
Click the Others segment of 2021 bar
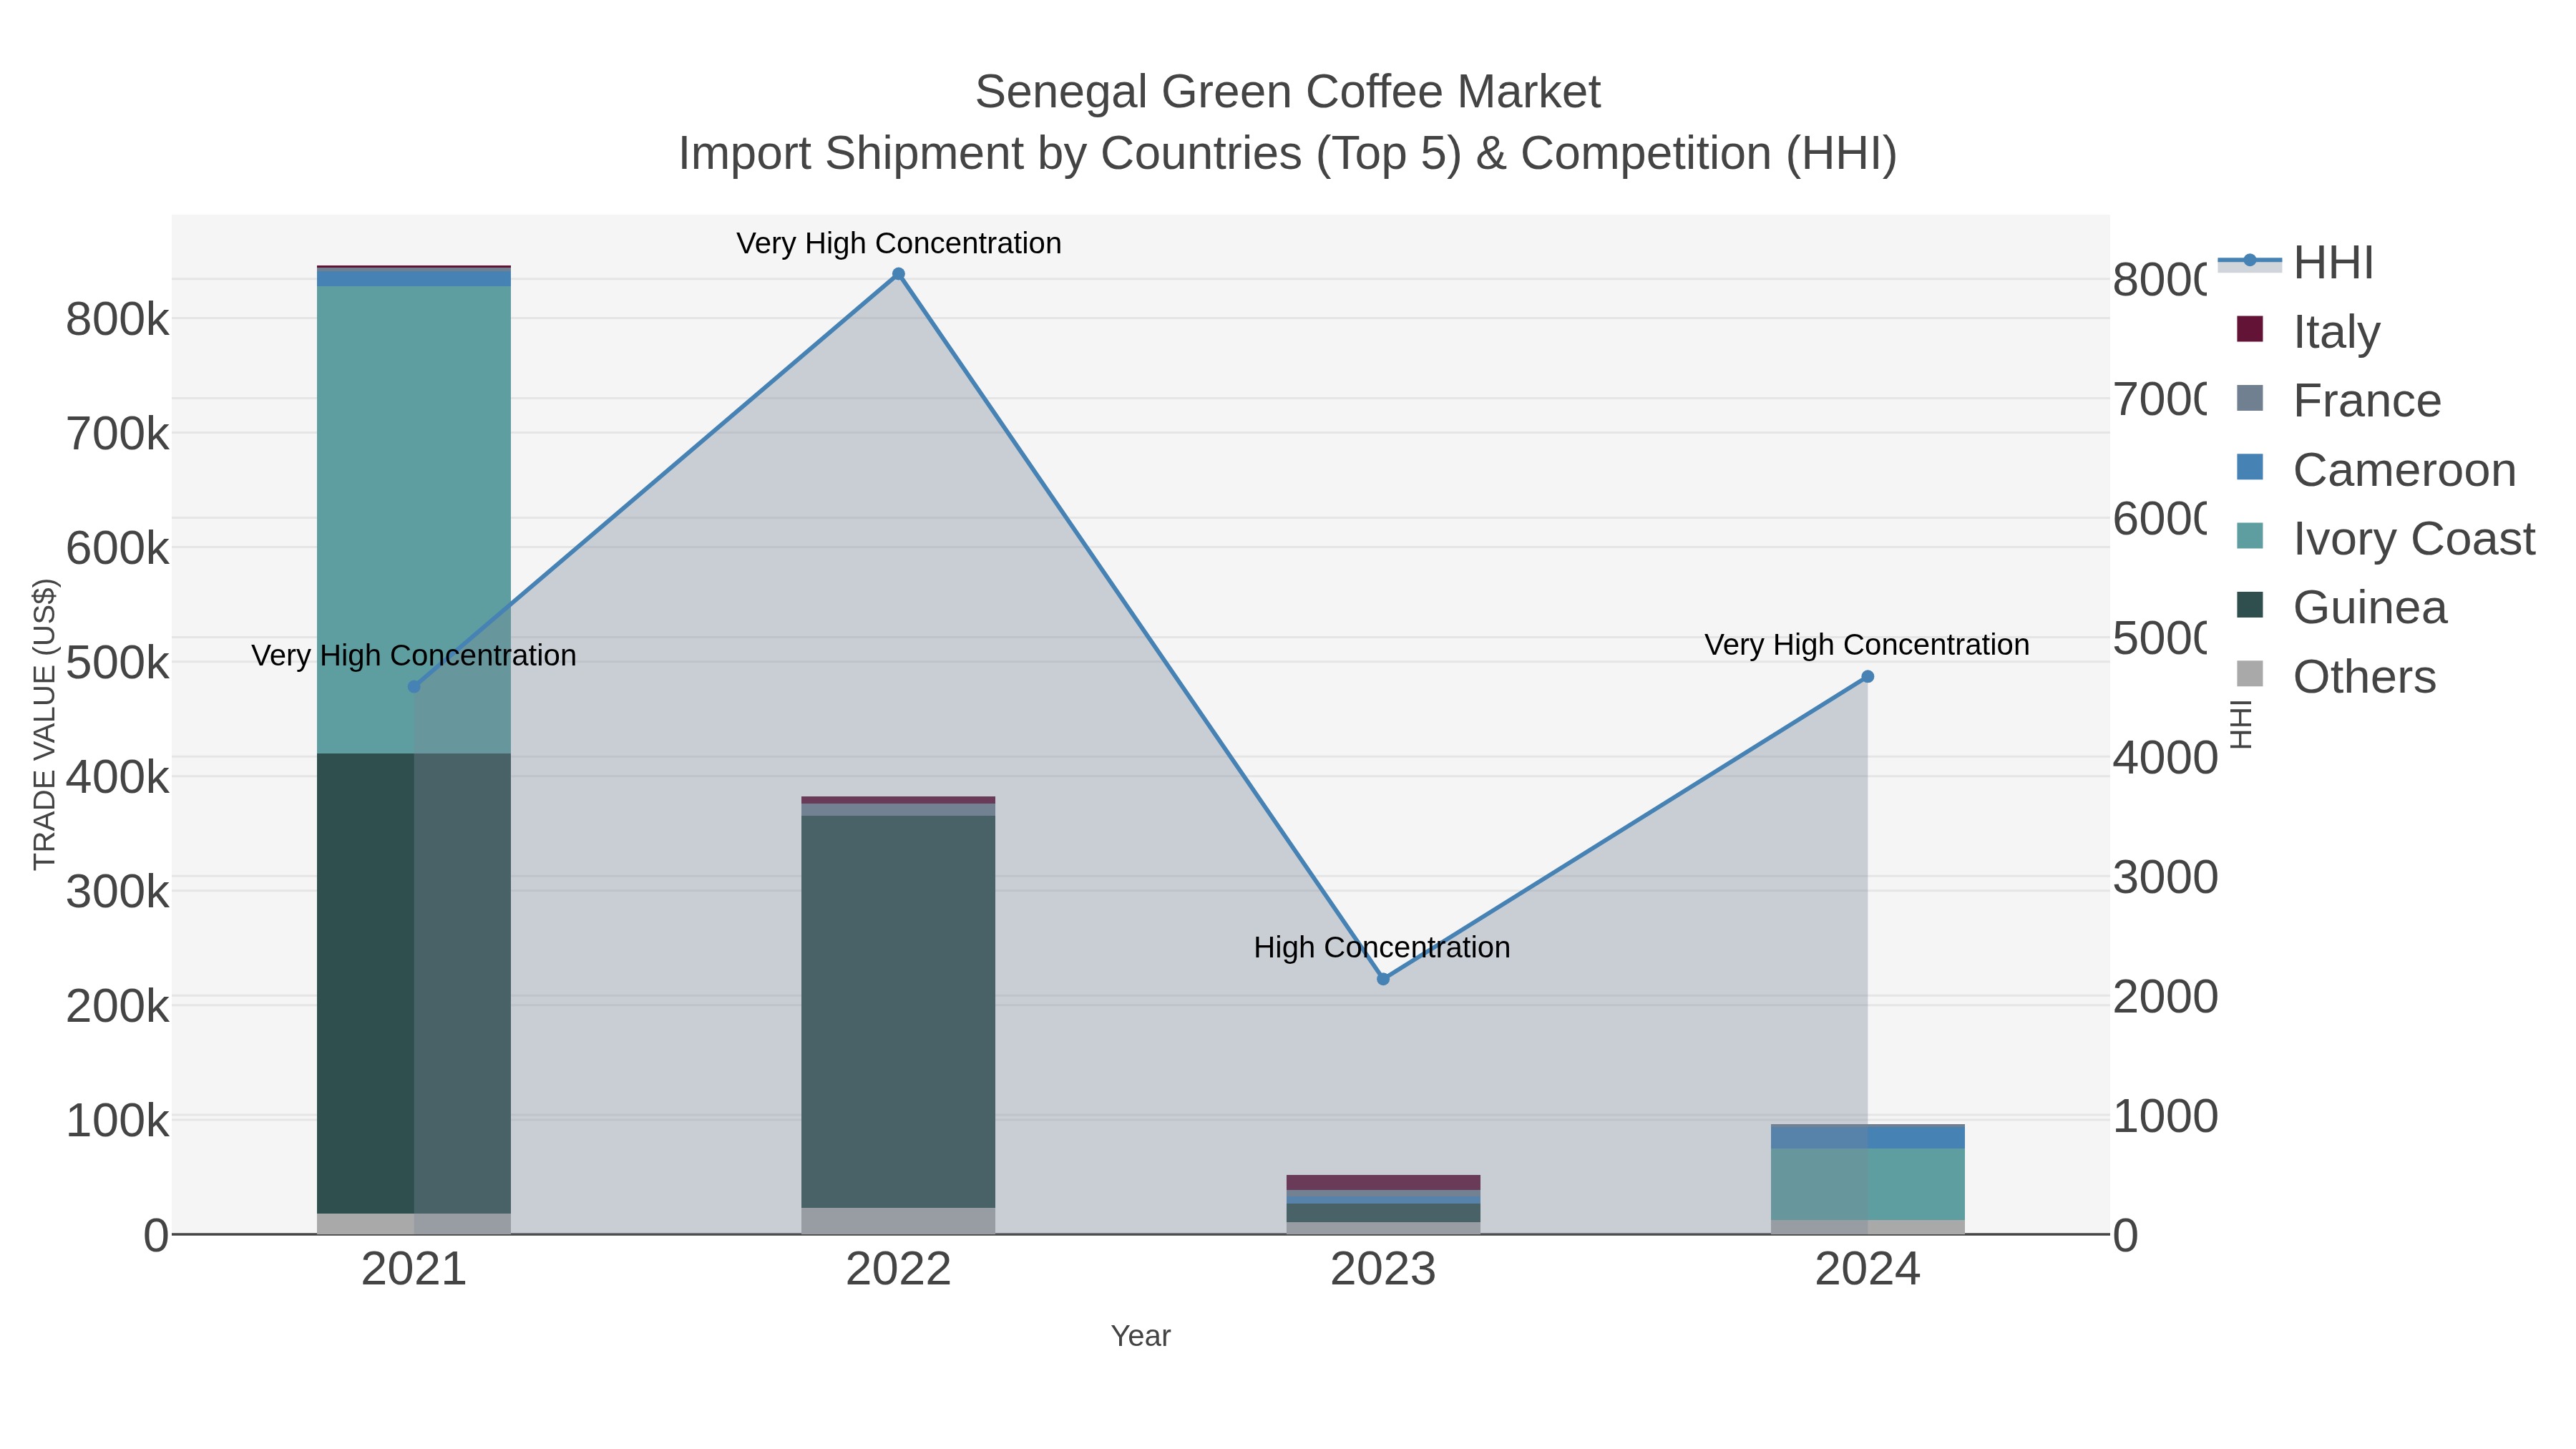click(414, 1224)
